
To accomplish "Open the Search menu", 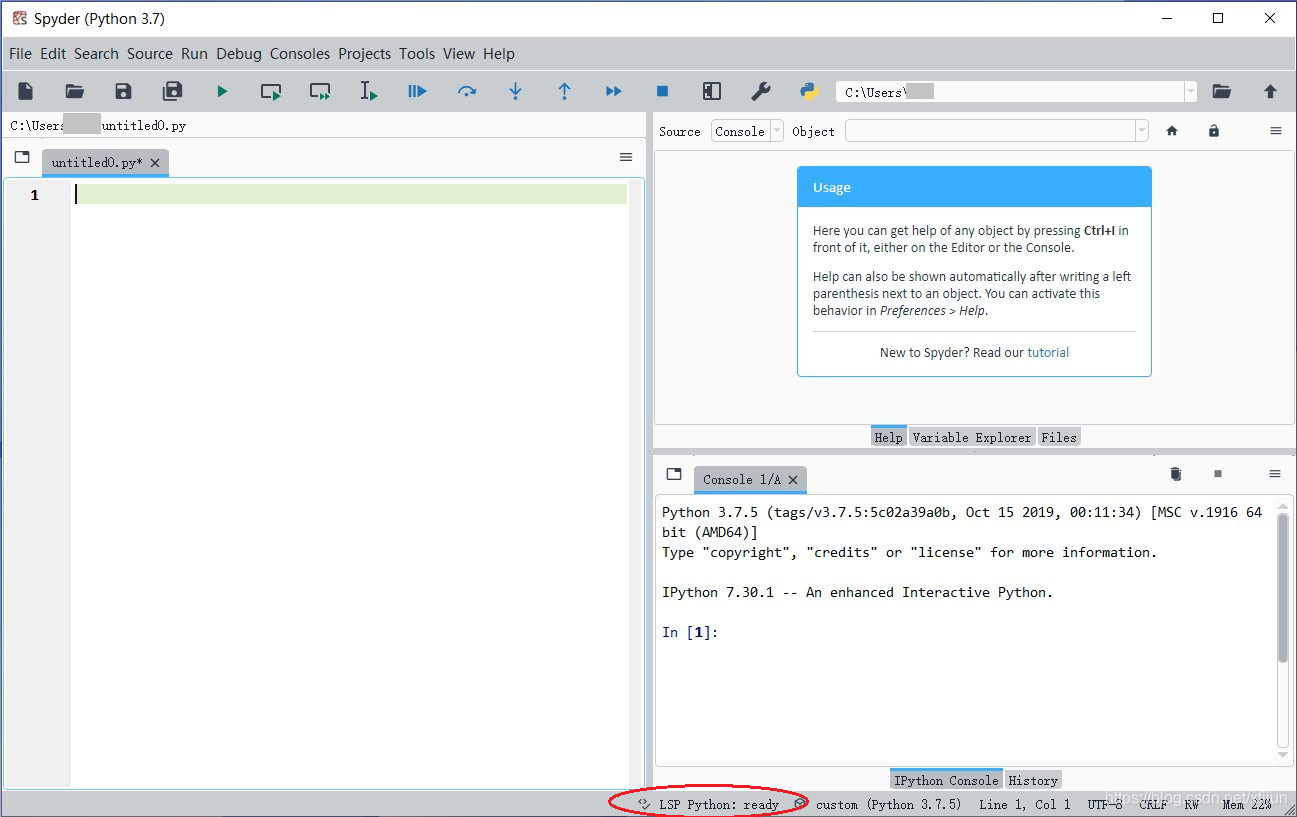I will point(96,54).
